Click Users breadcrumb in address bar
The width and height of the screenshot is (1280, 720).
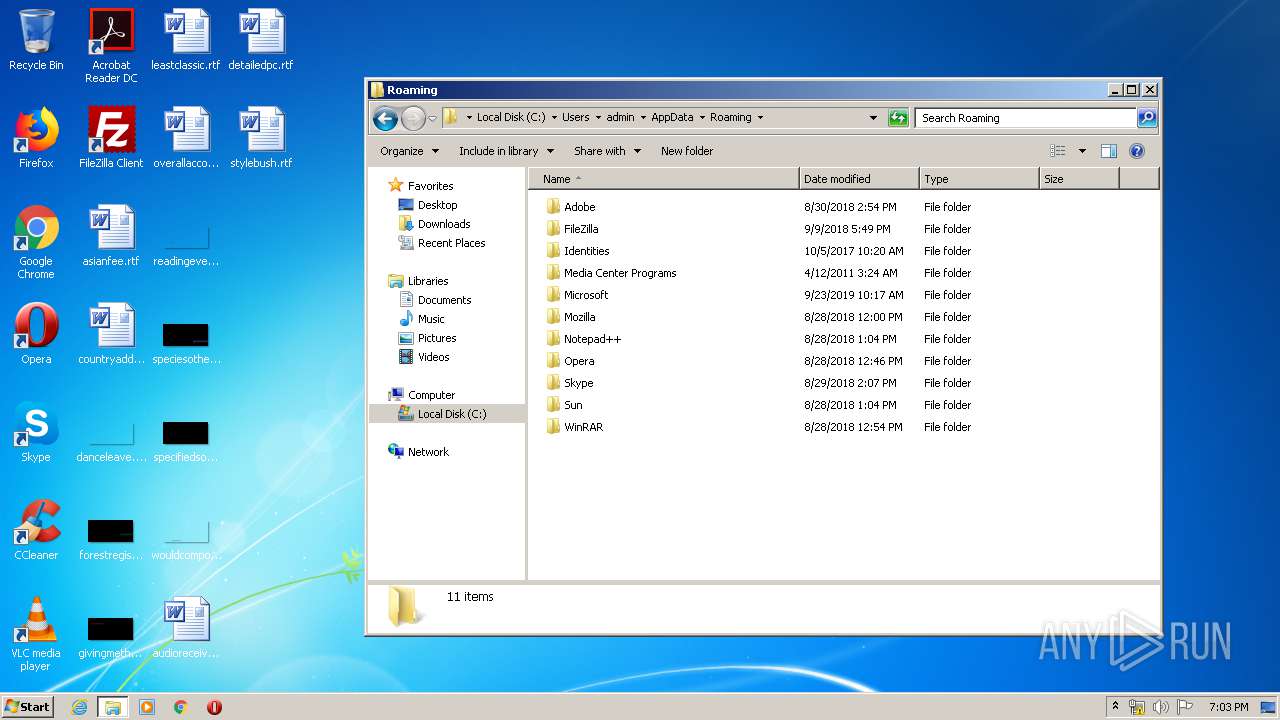tap(575, 117)
